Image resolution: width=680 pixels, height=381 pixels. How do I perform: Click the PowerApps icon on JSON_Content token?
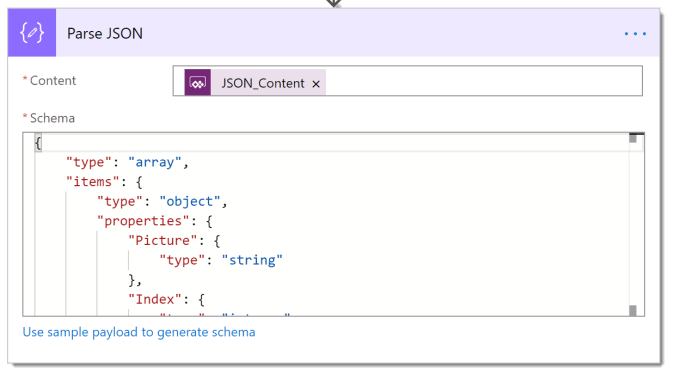(198, 82)
